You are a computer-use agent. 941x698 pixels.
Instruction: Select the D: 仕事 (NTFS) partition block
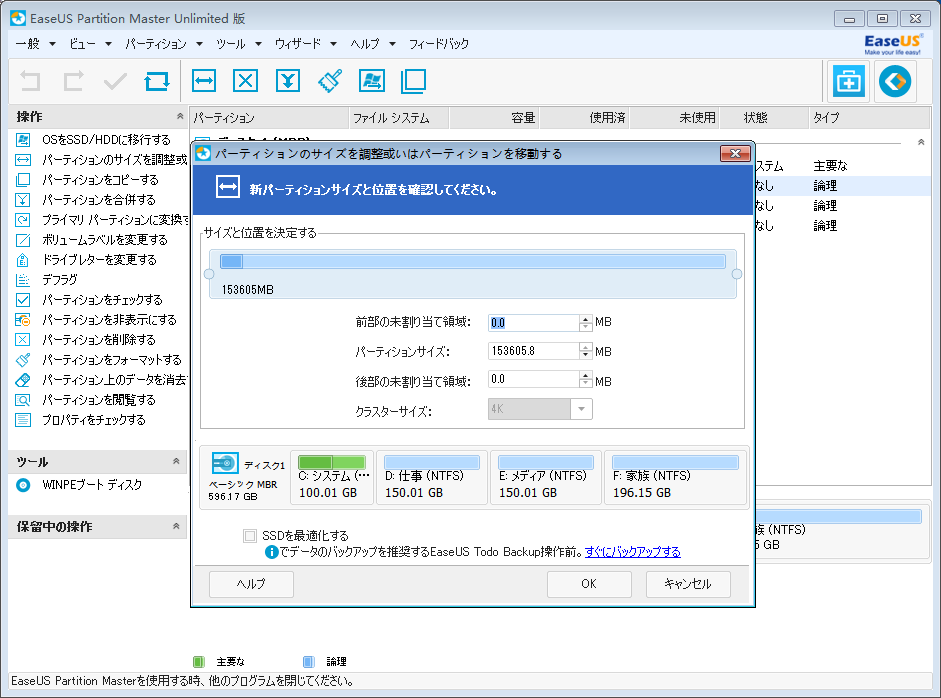coord(432,478)
